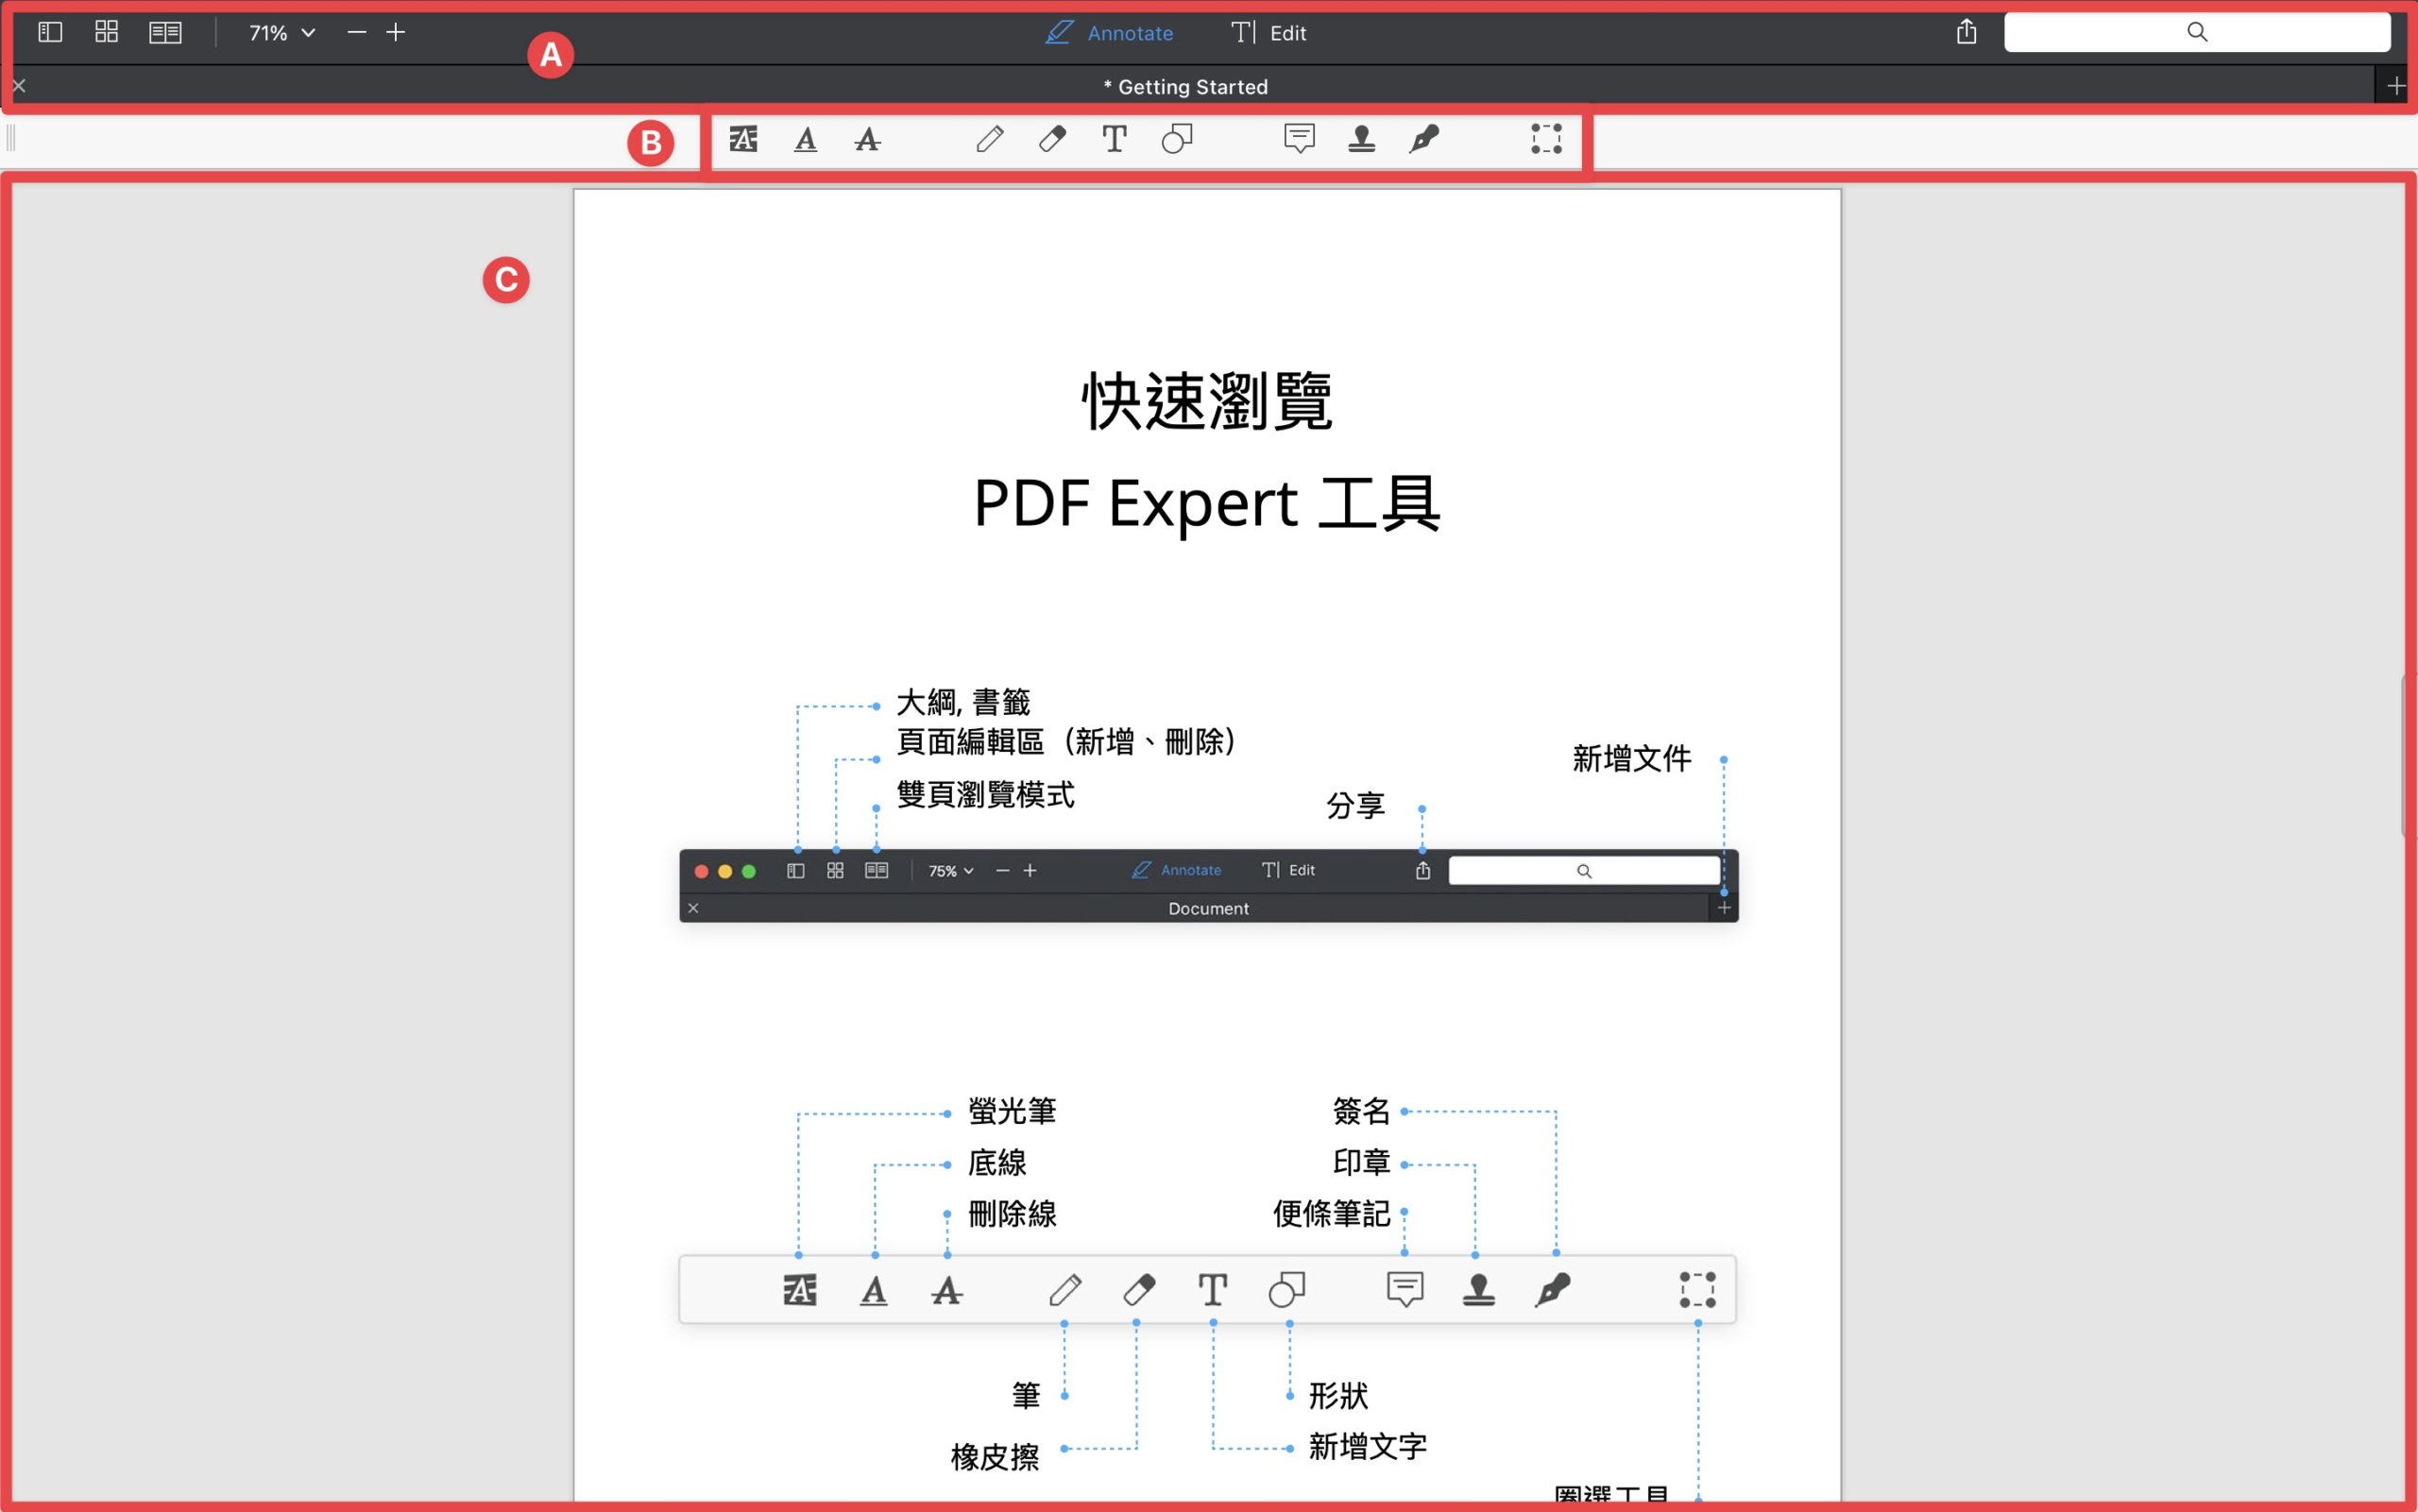Click the vertical scrollbar on the right
This screenshot has width=2418, height=1512.
2409,757
